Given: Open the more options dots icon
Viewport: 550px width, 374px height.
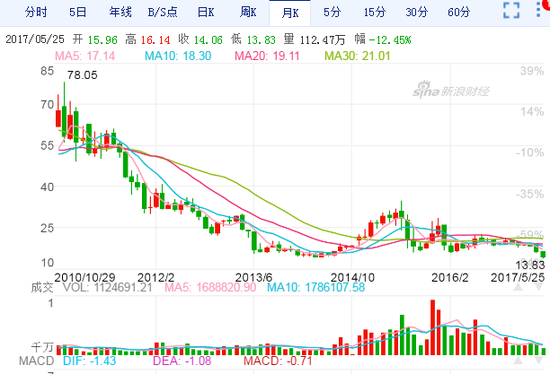Looking at the screenshot, I should click(539, 9).
